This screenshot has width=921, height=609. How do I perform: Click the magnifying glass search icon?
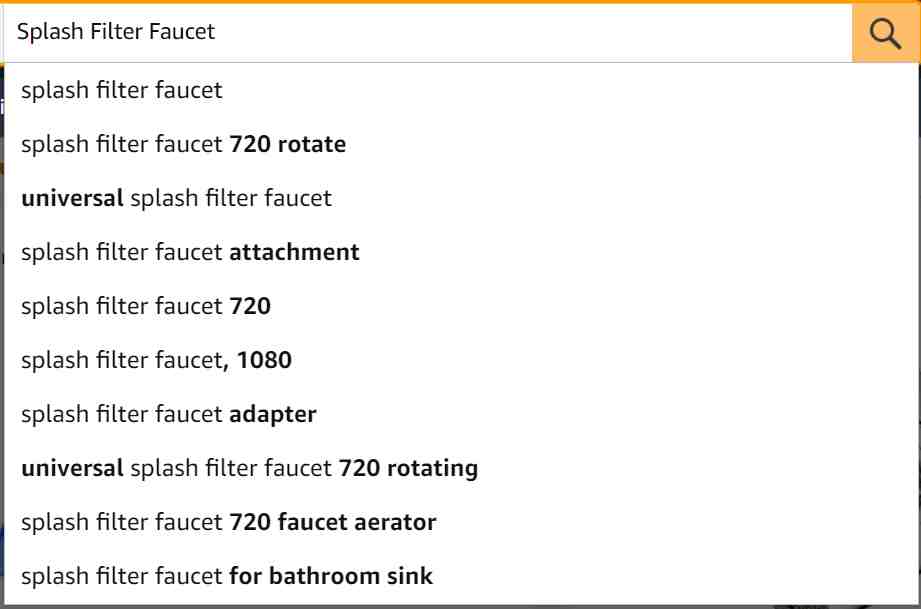885,33
